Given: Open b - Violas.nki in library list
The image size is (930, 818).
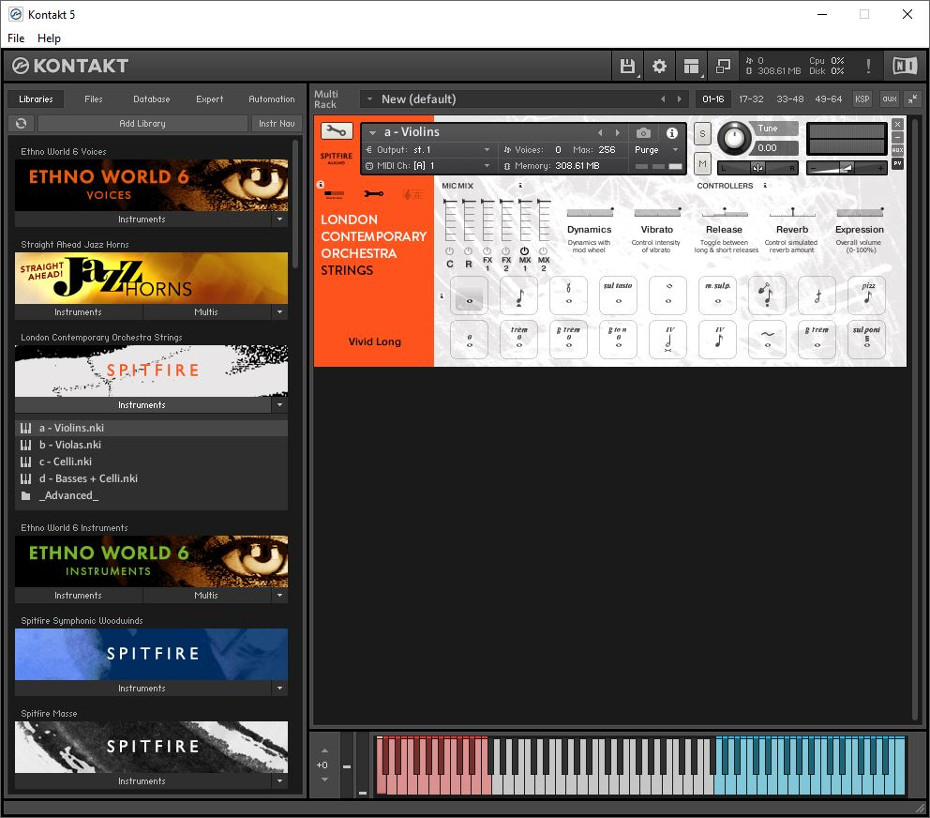Looking at the screenshot, I should pyautogui.click(x=151, y=444).
